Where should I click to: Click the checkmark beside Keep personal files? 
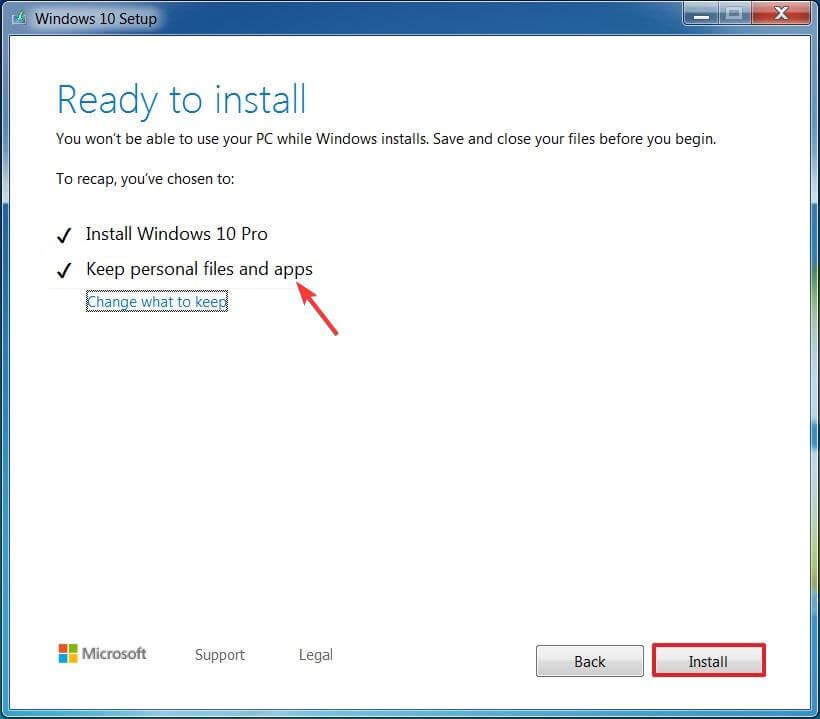64,270
